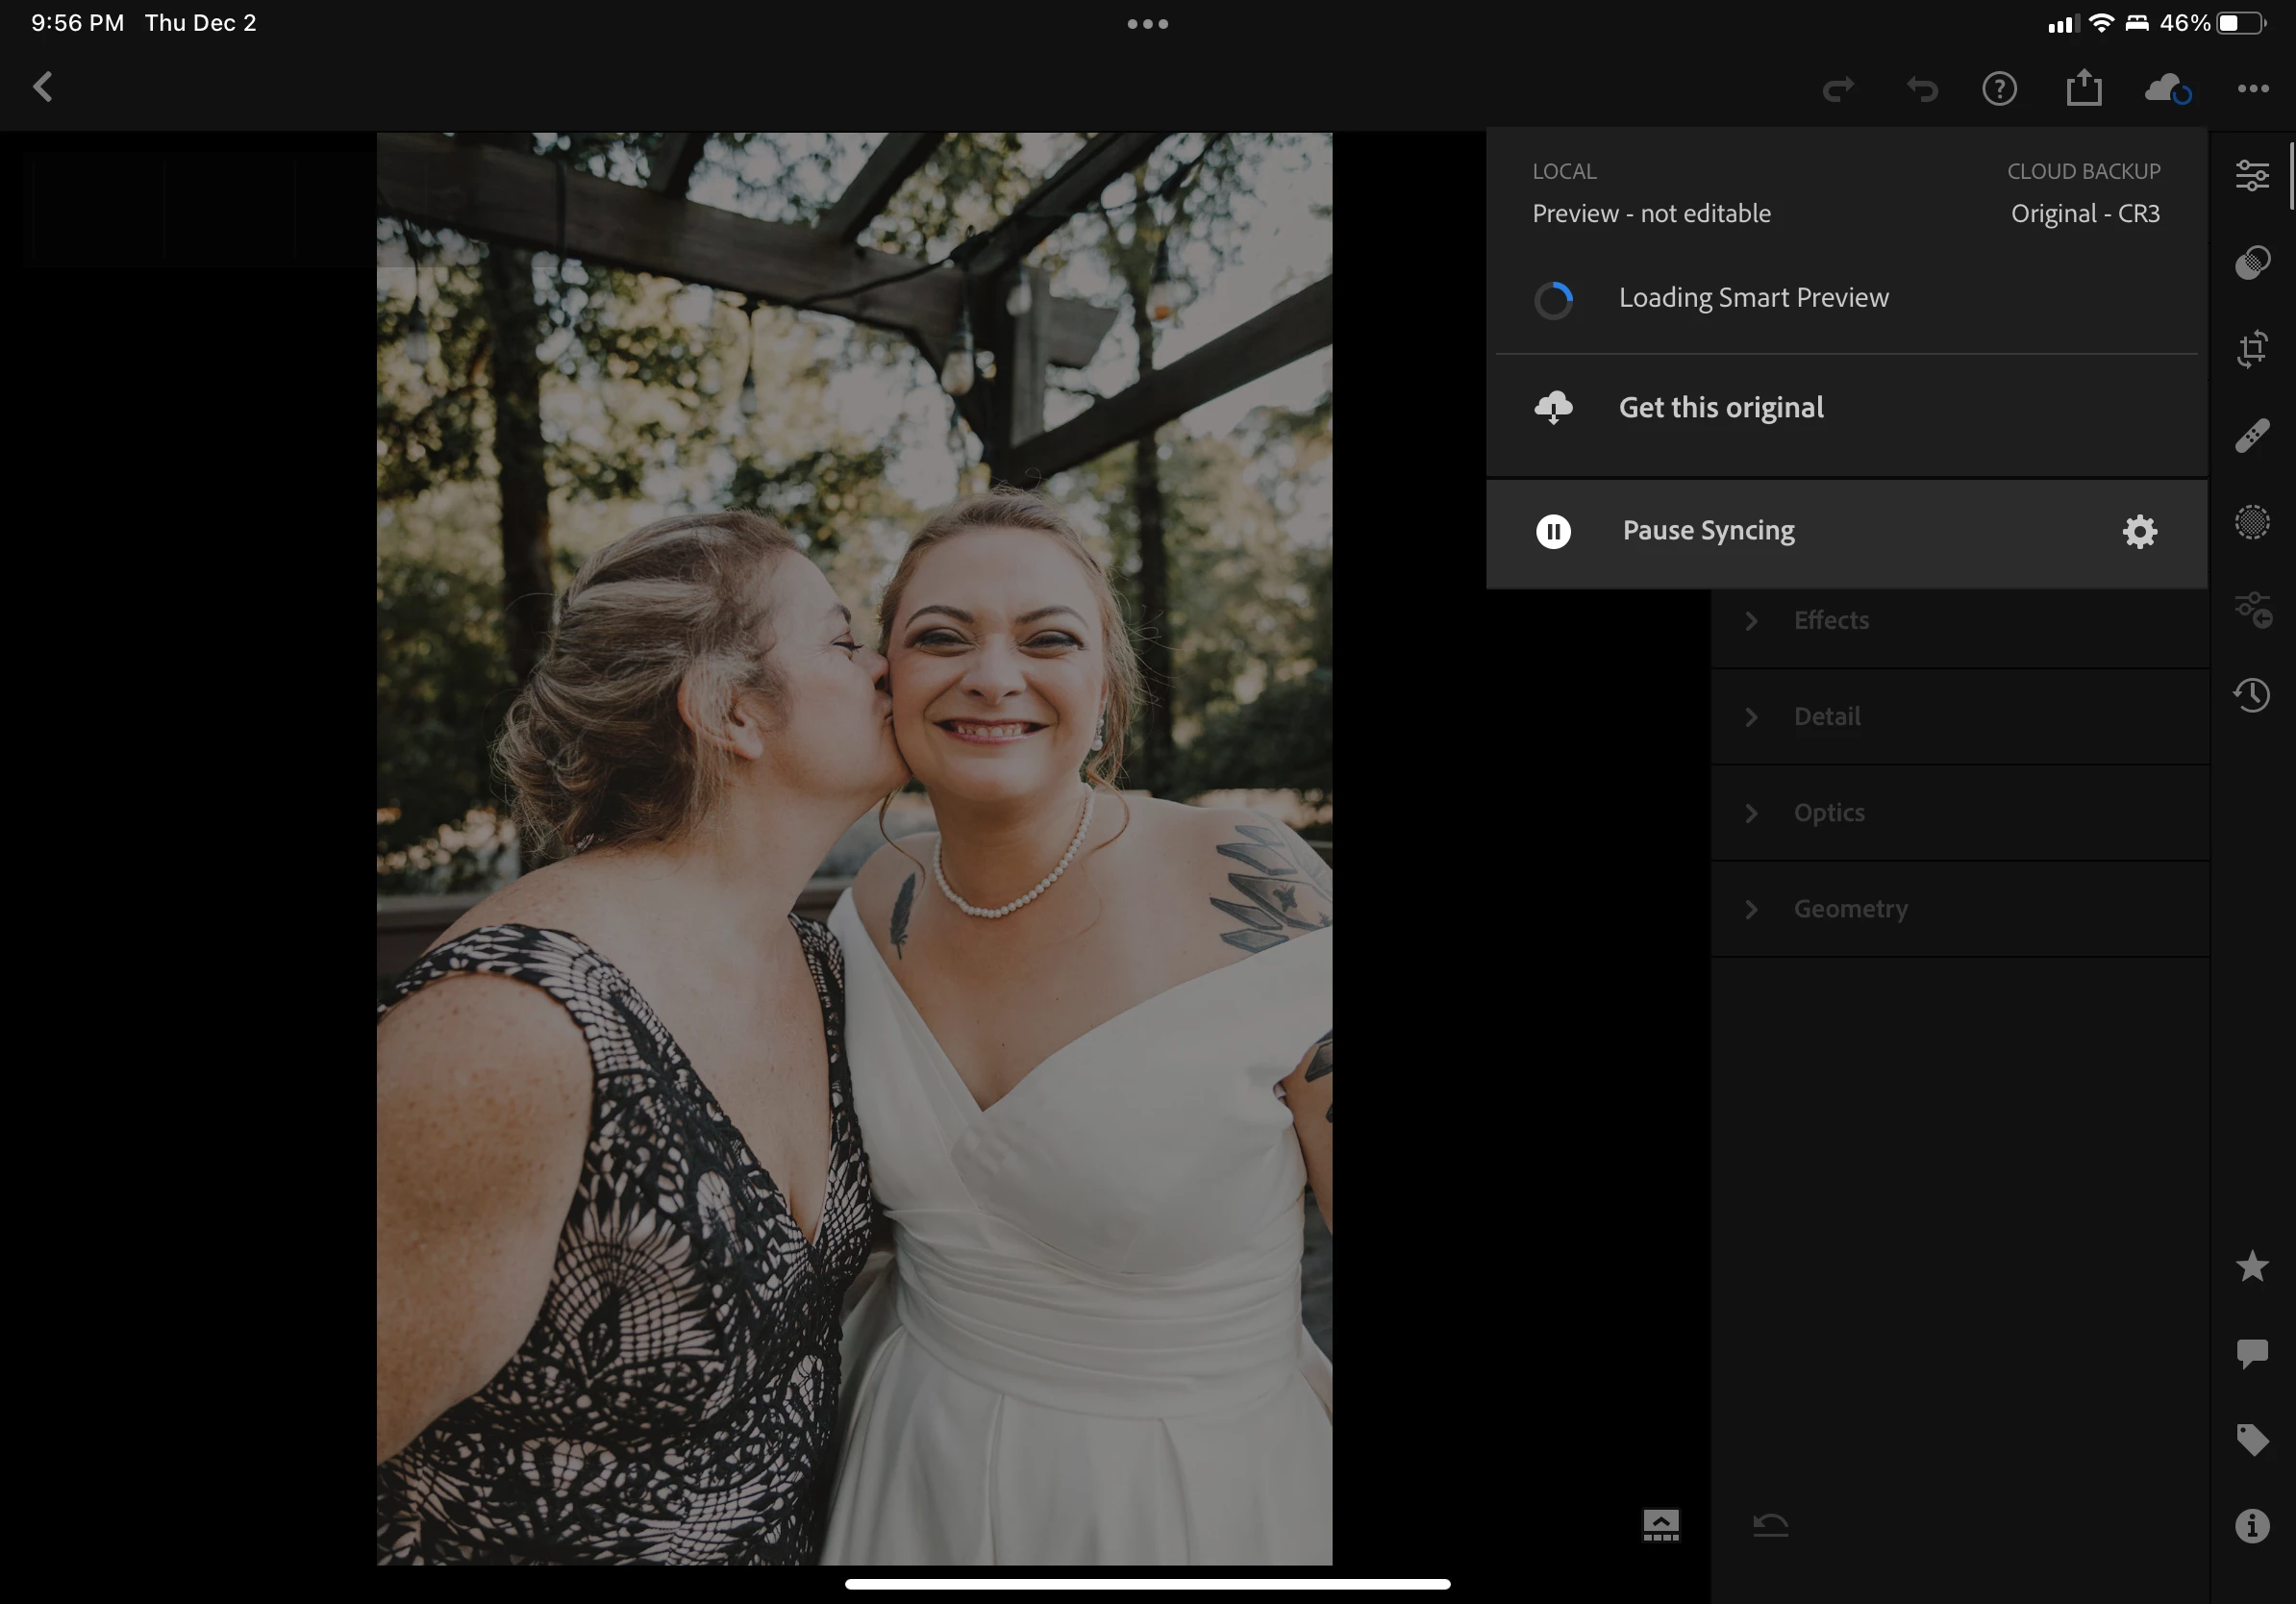Open the Presets circles icon
Screen dimensions: 2296x1604
pos(2252,262)
